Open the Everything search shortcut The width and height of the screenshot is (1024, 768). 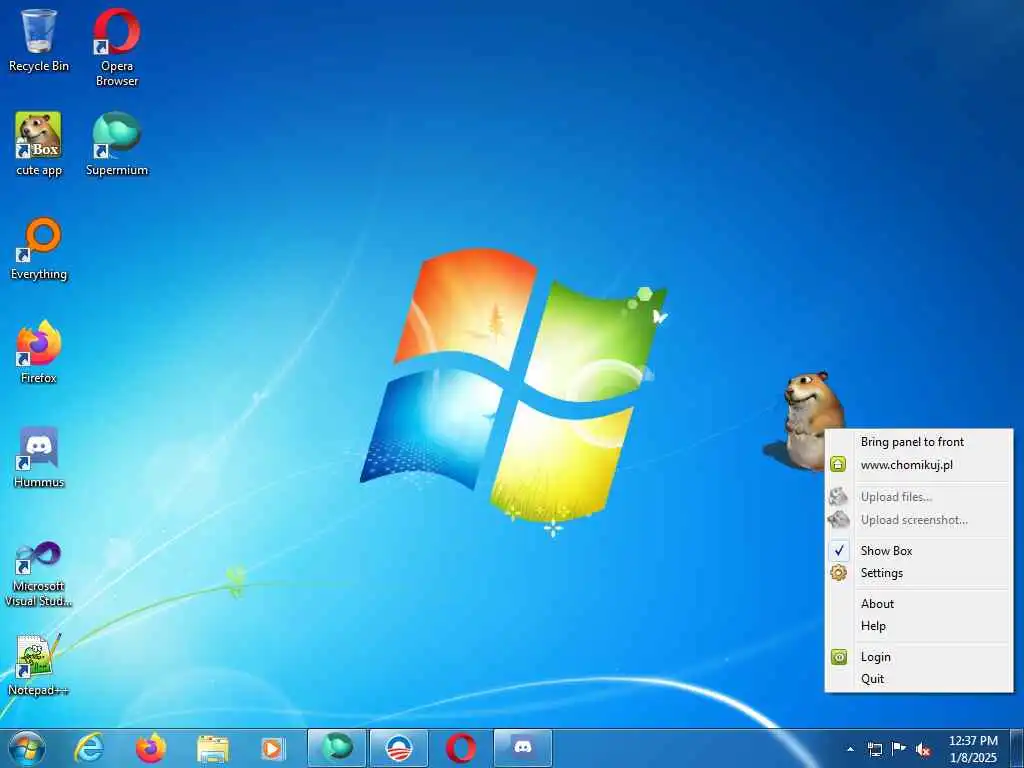[x=39, y=248]
